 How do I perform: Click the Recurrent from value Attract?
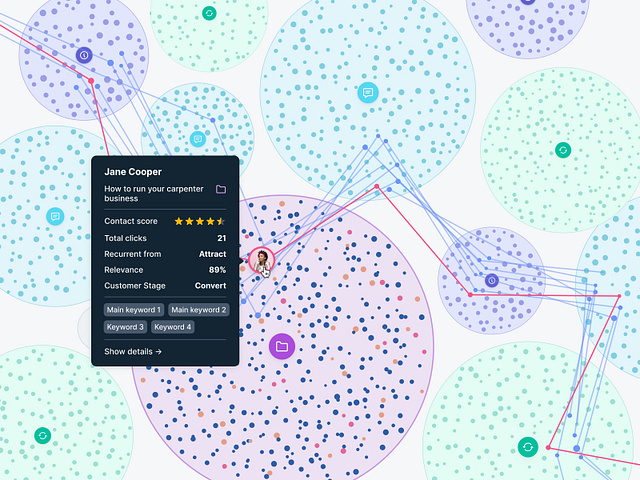pos(212,254)
